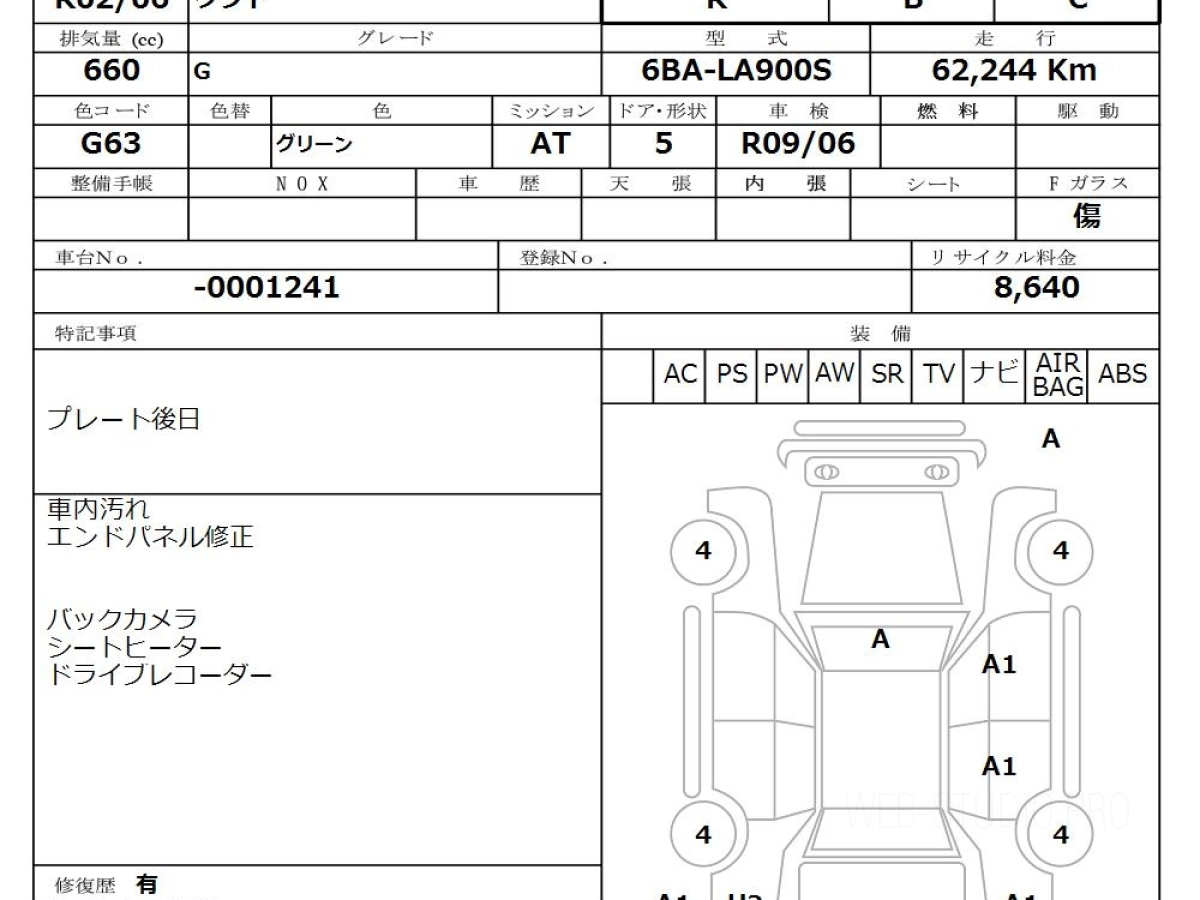Click the grade value G

point(202,72)
